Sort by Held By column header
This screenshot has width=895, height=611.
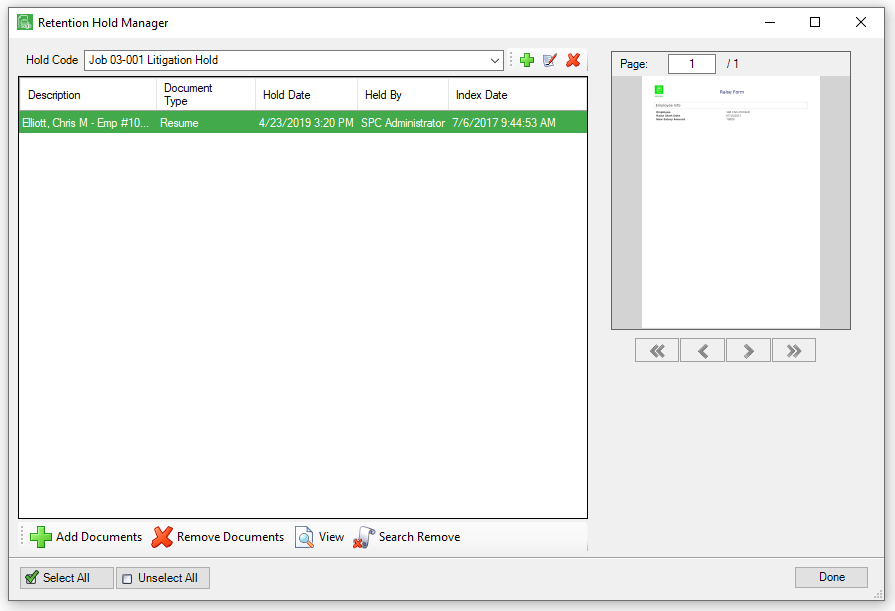coord(403,94)
